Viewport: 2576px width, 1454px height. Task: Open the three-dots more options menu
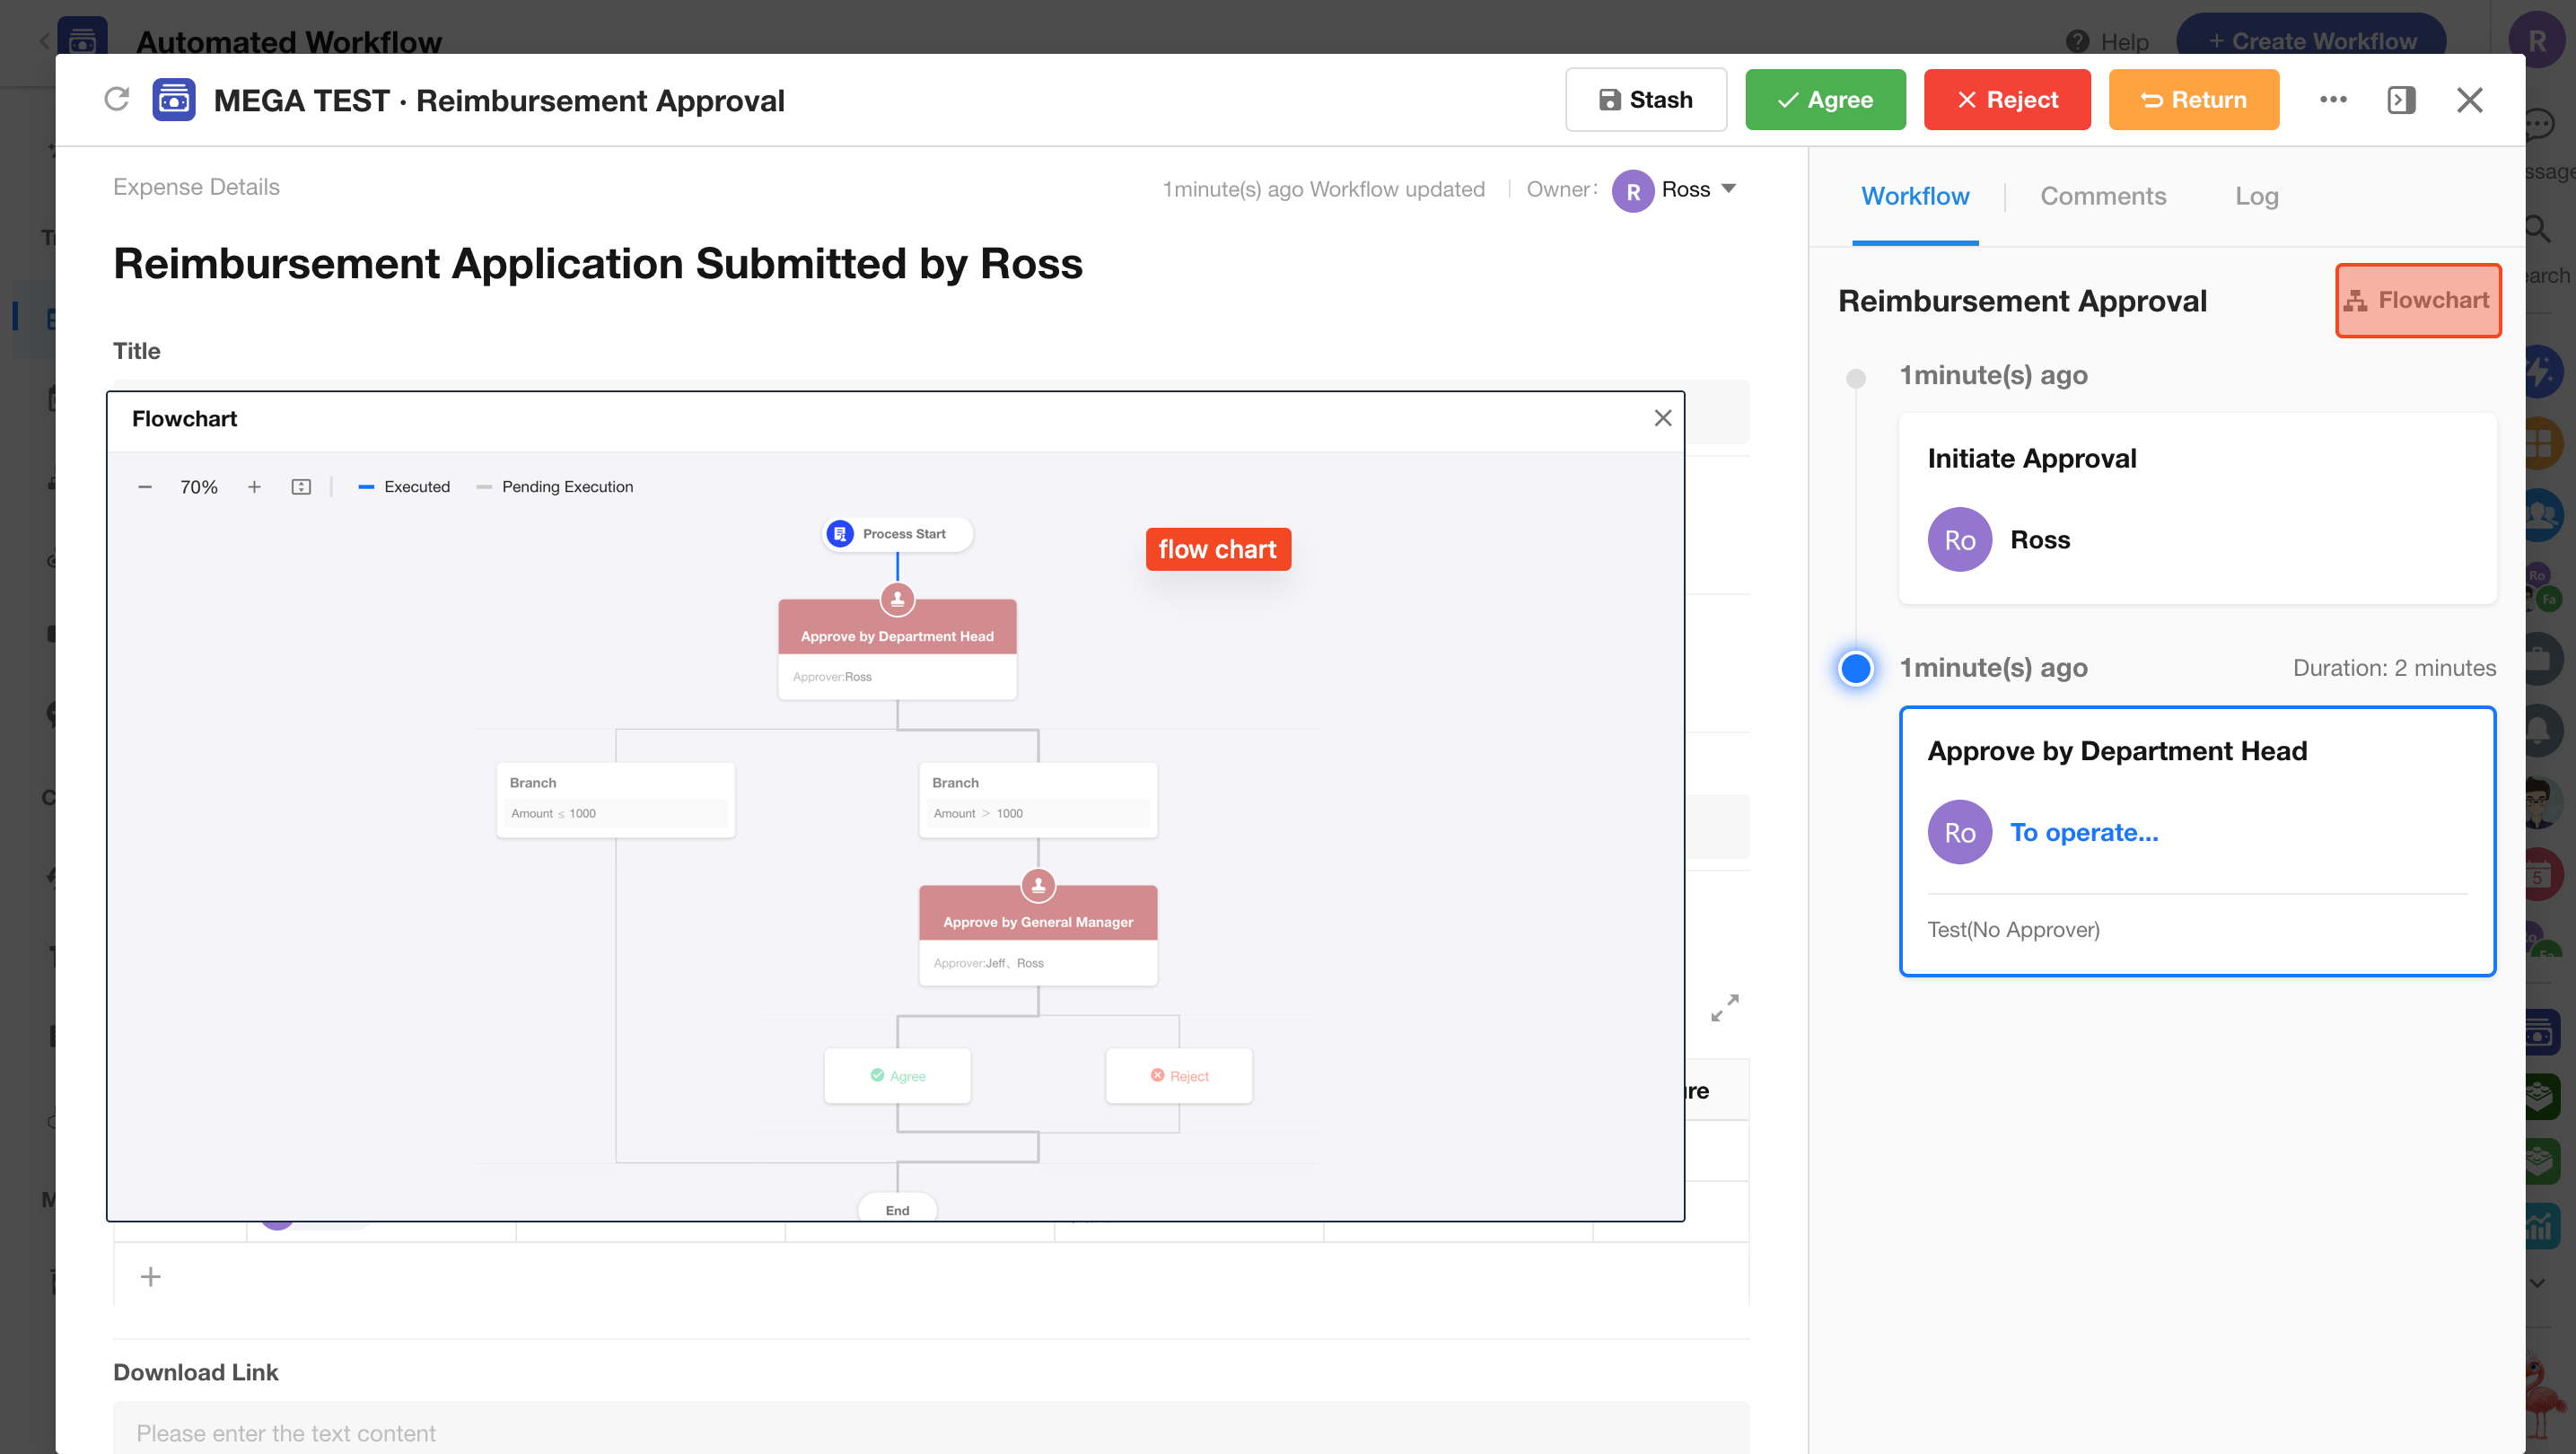tap(2332, 99)
